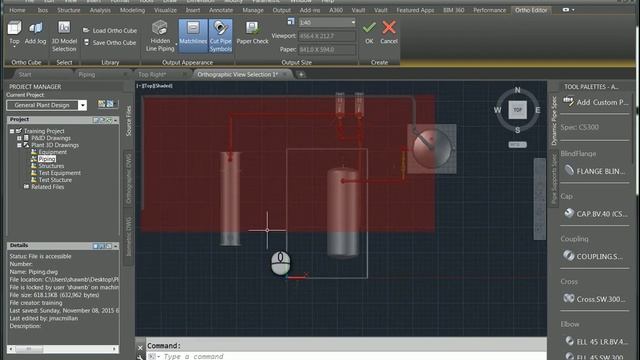The image size is (640, 360).
Task: Open the Annotate ribbon tab
Action: click(x=221, y=10)
